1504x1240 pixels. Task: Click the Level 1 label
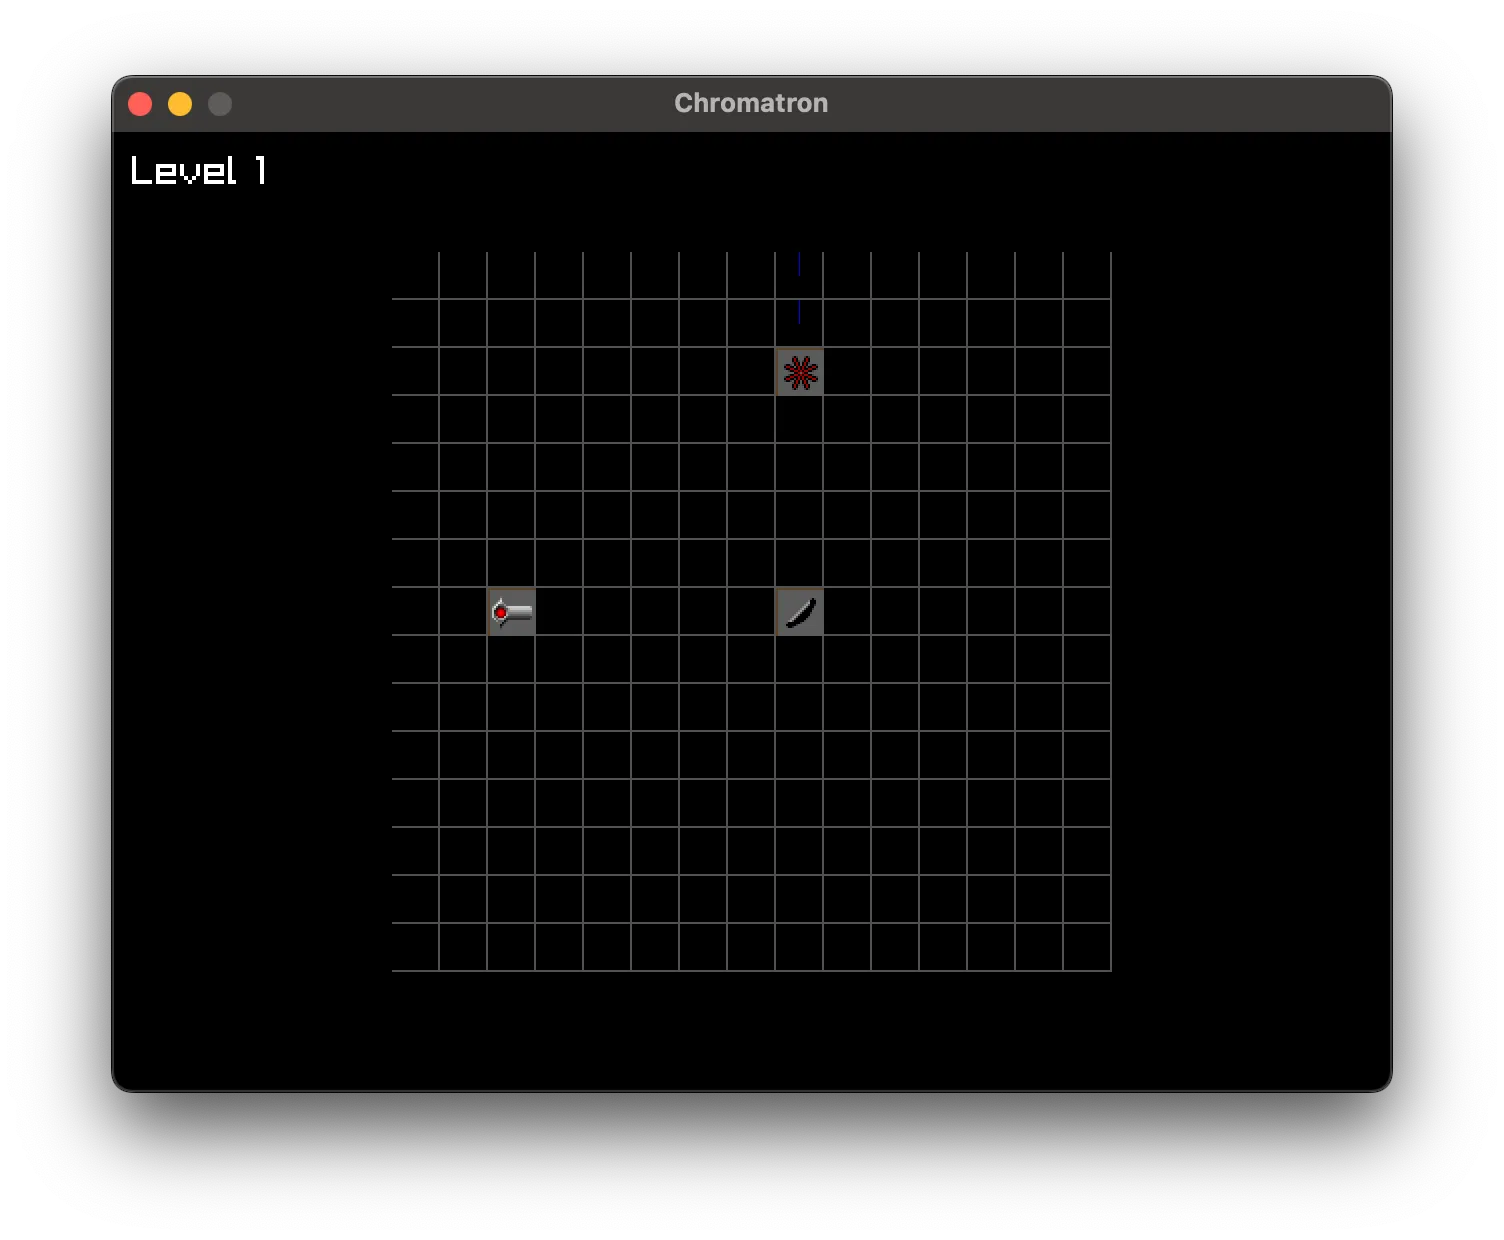tap(198, 171)
